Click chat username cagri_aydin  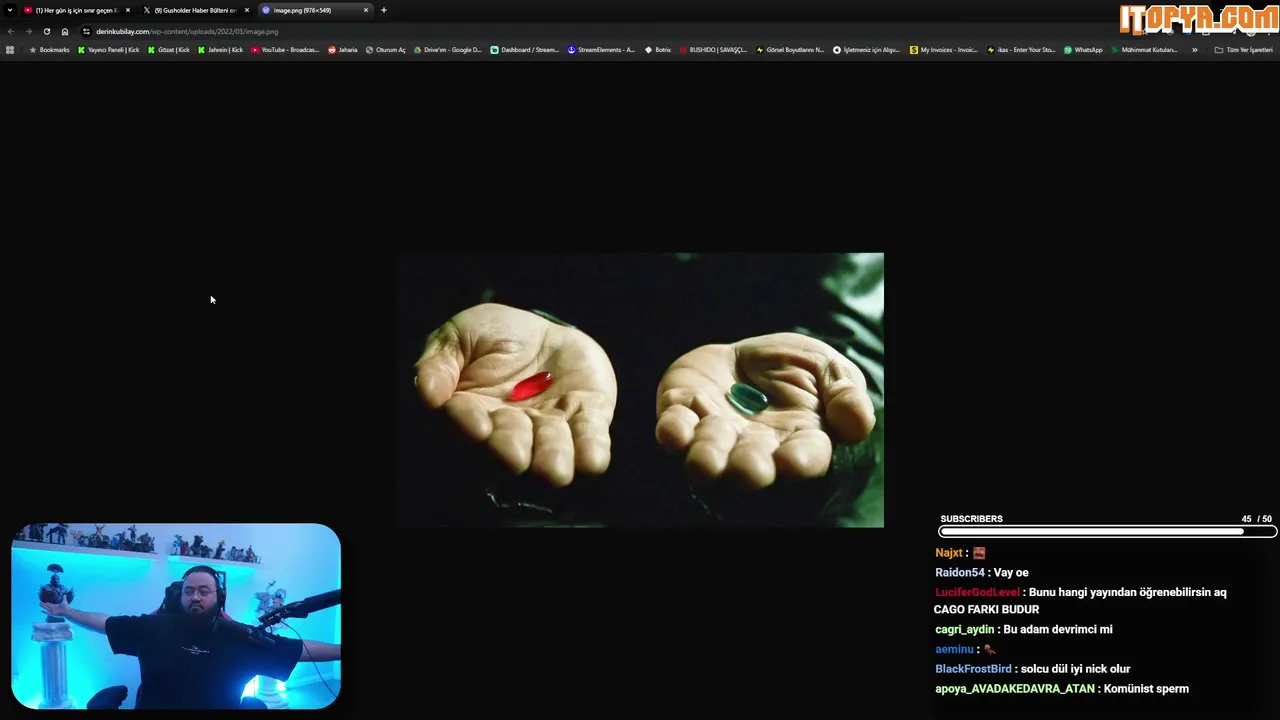(x=965, y=630)
